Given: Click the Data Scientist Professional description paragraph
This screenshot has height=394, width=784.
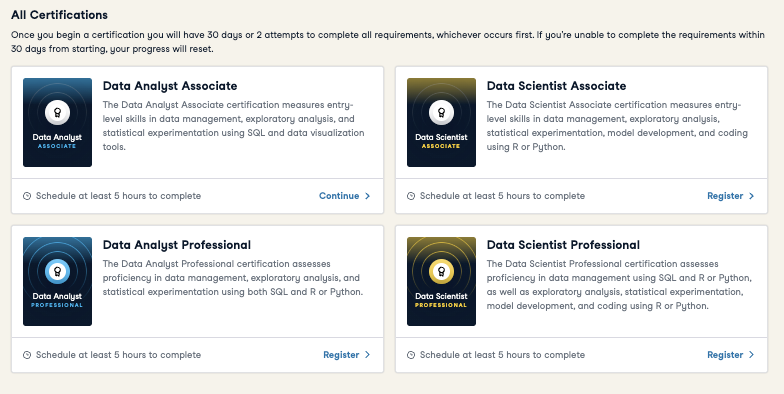Looking at the screenshot, I should point(619,285).
